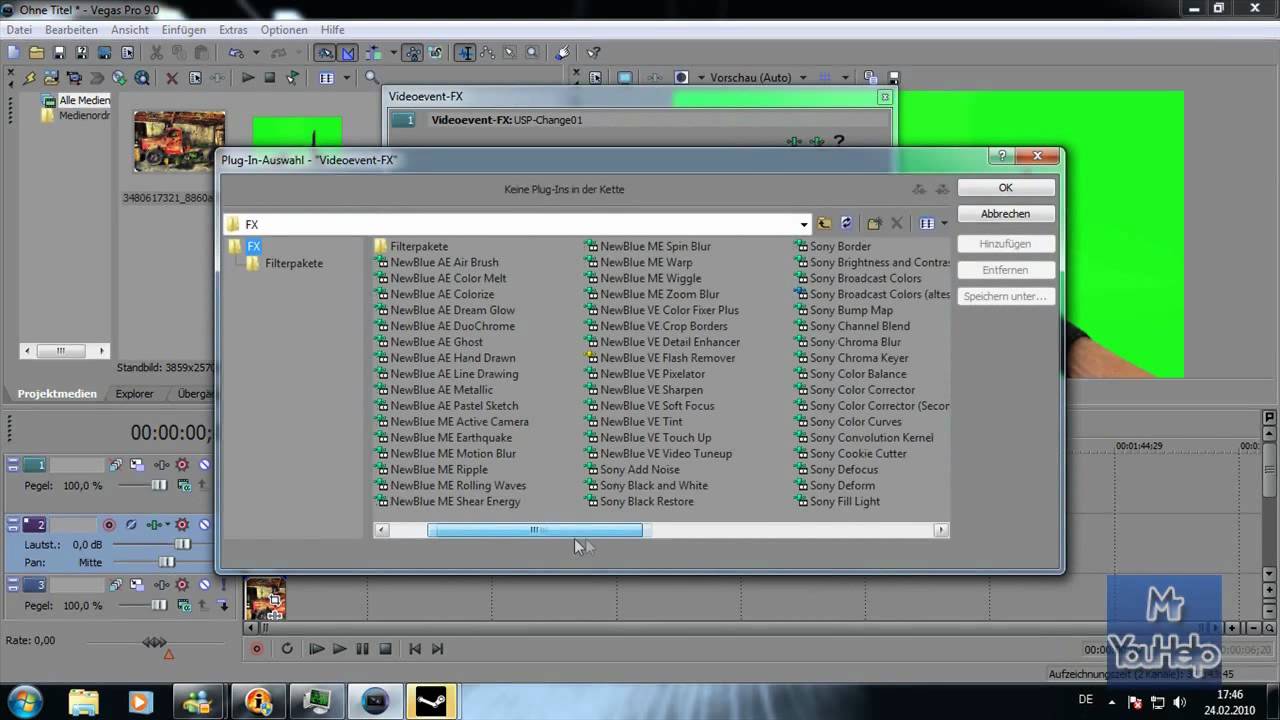Click the refresh icon in Plug-In dialog
Viewport: 1280px width, 720px height.
point(846,224)
